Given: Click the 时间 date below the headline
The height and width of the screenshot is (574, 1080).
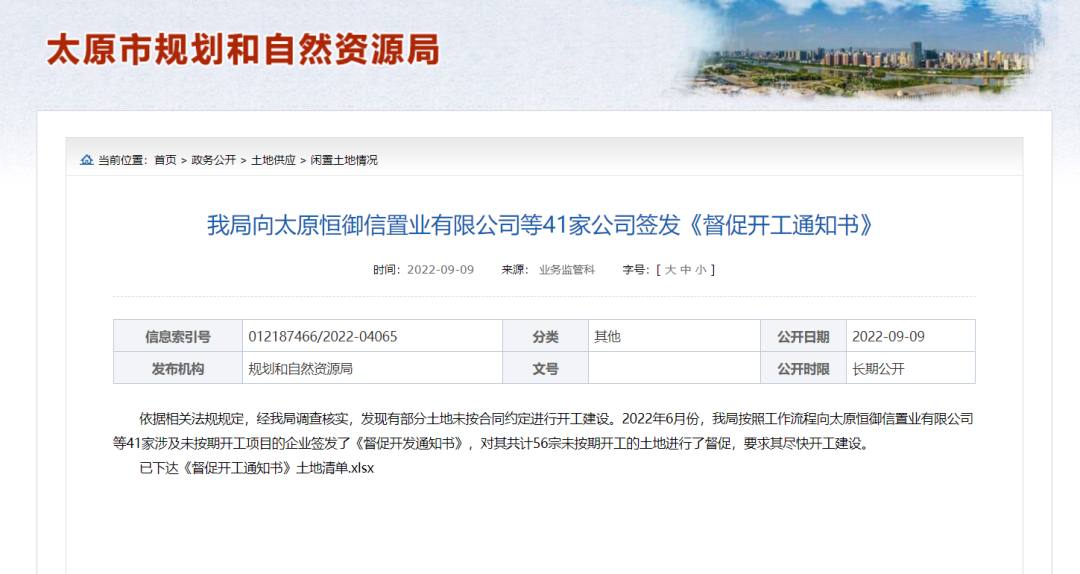Looking at the screenshot, I should pyautogui.click(x=441, y=270).
